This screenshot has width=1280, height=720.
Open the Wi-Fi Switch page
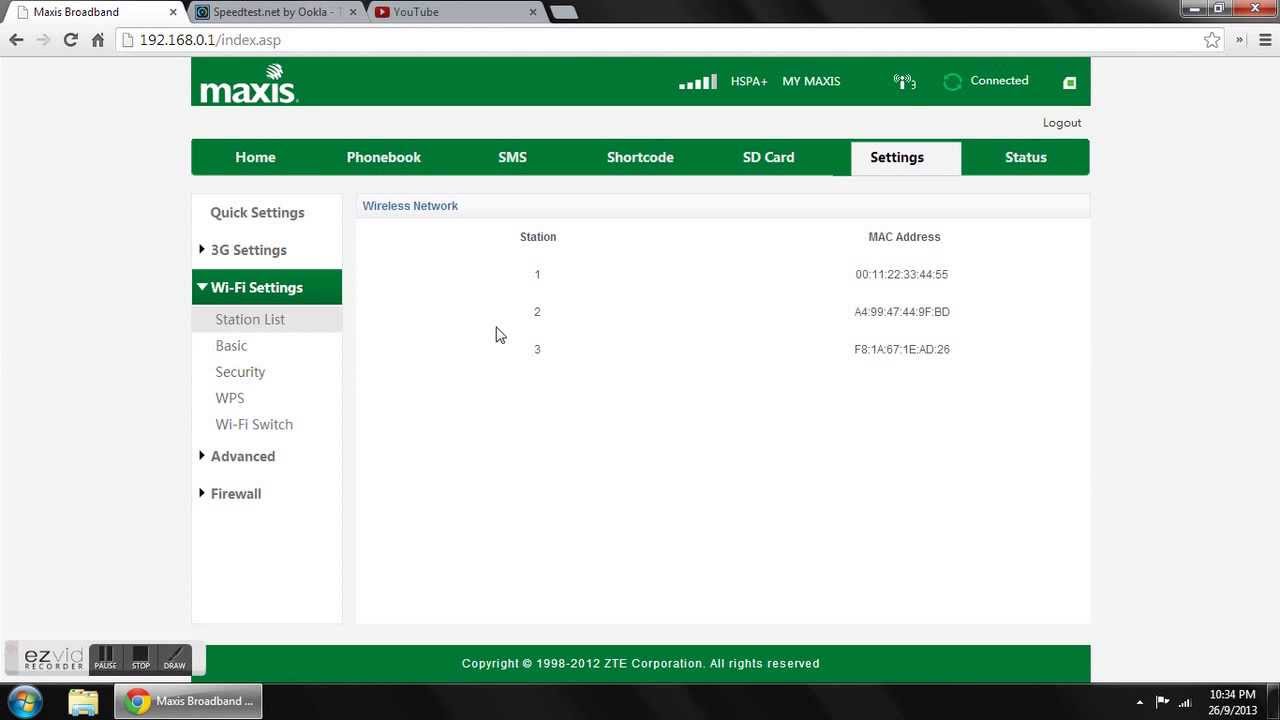click(x=254, y=424)
